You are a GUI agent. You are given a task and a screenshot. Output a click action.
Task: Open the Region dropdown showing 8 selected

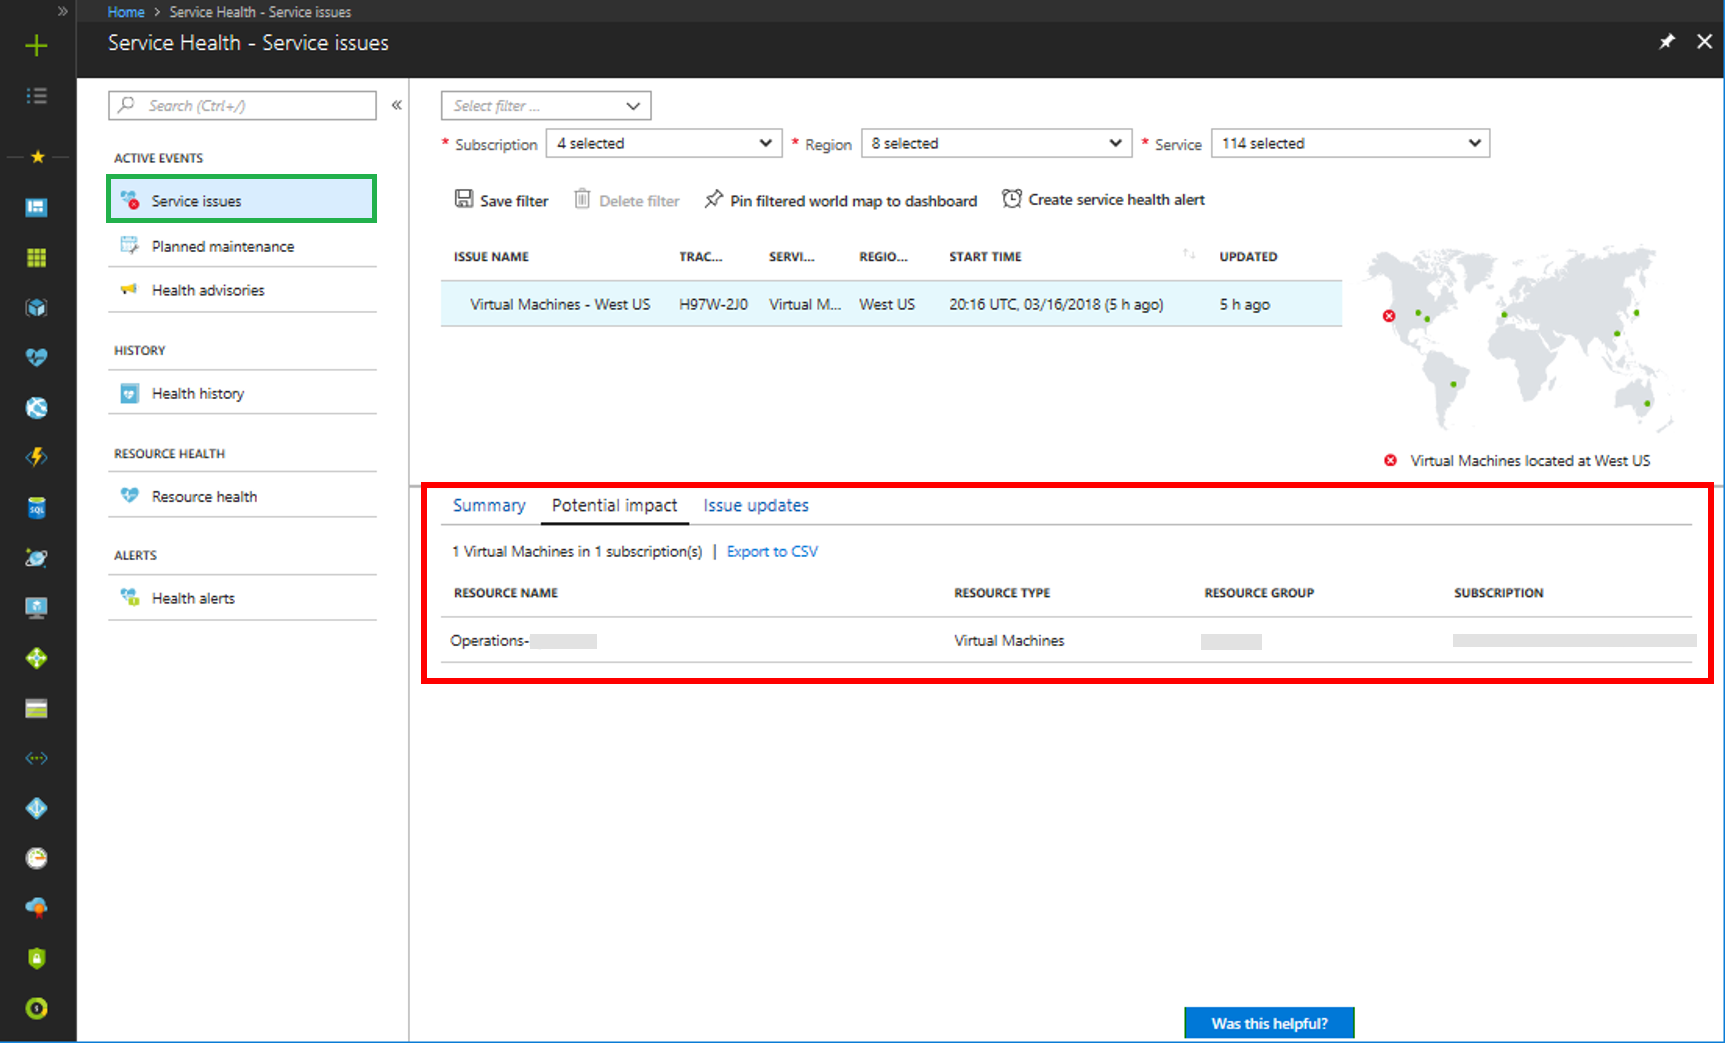996,143
